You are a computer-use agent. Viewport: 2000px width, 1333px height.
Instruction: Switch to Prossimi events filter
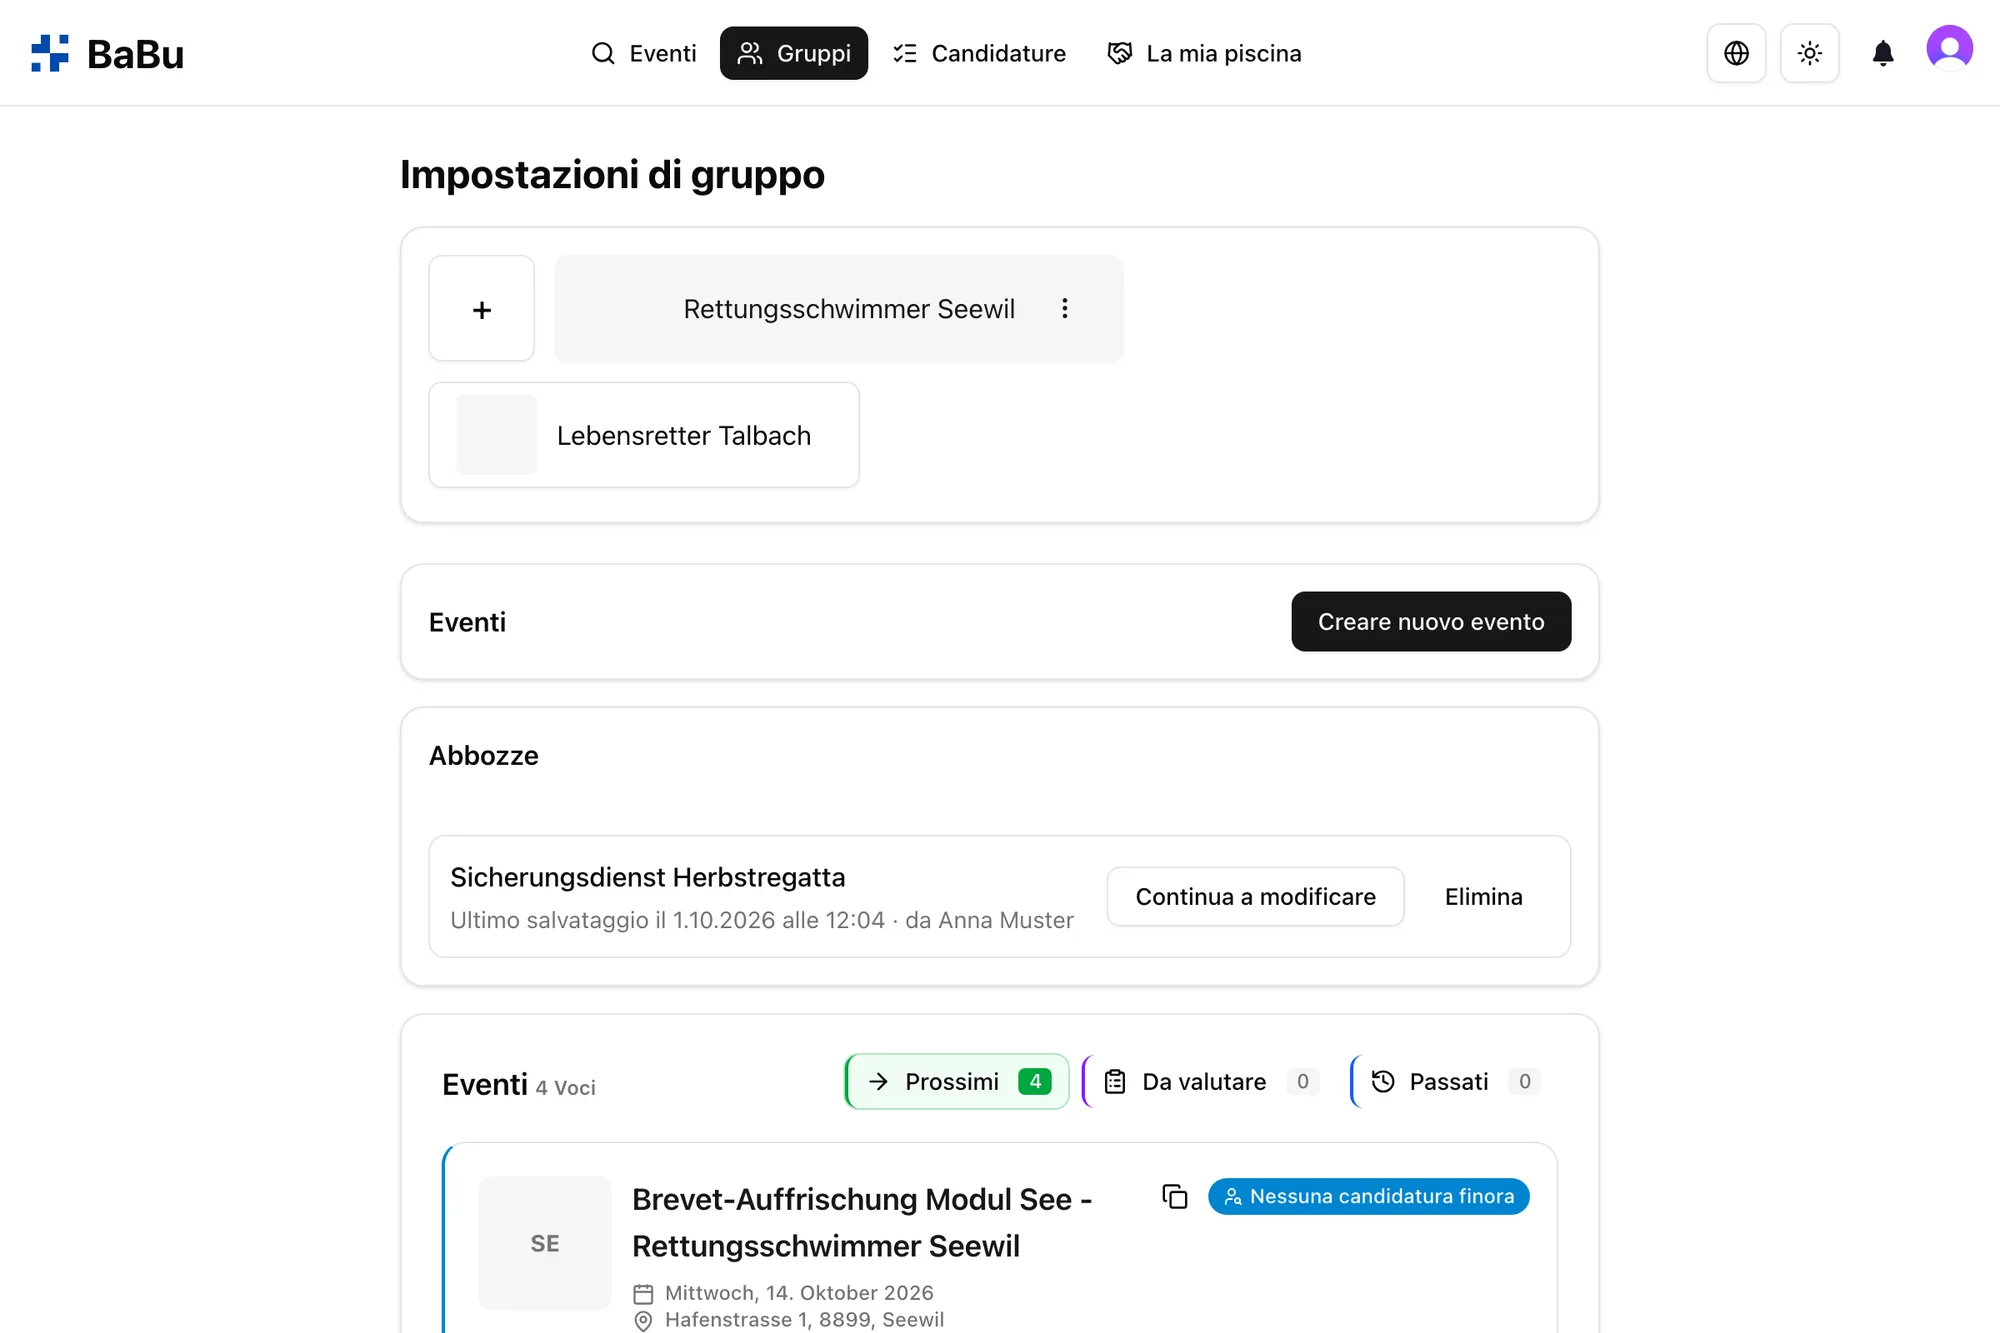957,1081
